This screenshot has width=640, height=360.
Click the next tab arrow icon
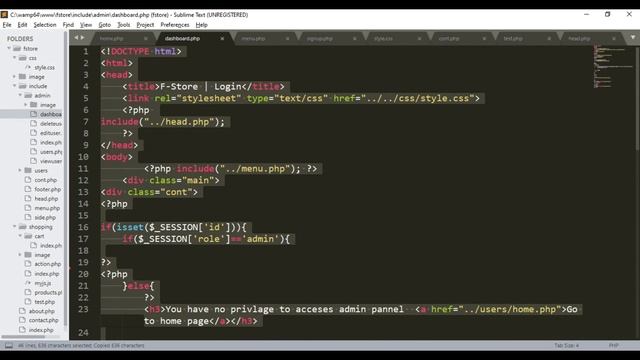pos(83,38)
